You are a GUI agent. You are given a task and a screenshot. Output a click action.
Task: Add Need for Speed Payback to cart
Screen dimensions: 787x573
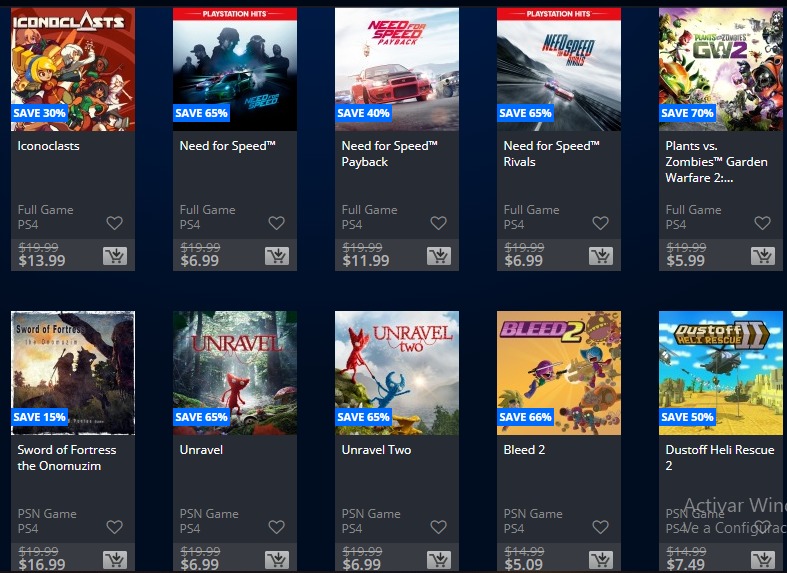pos(439,256)
